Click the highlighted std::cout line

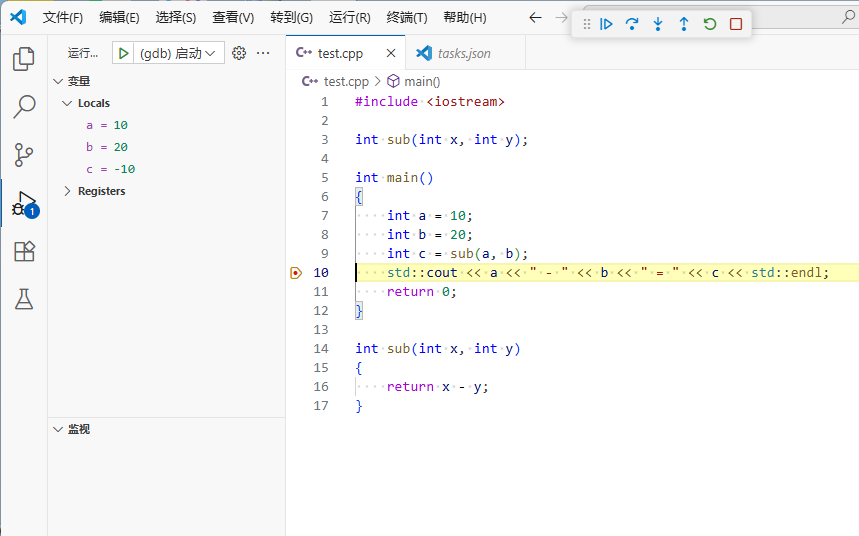click(607, 272)
